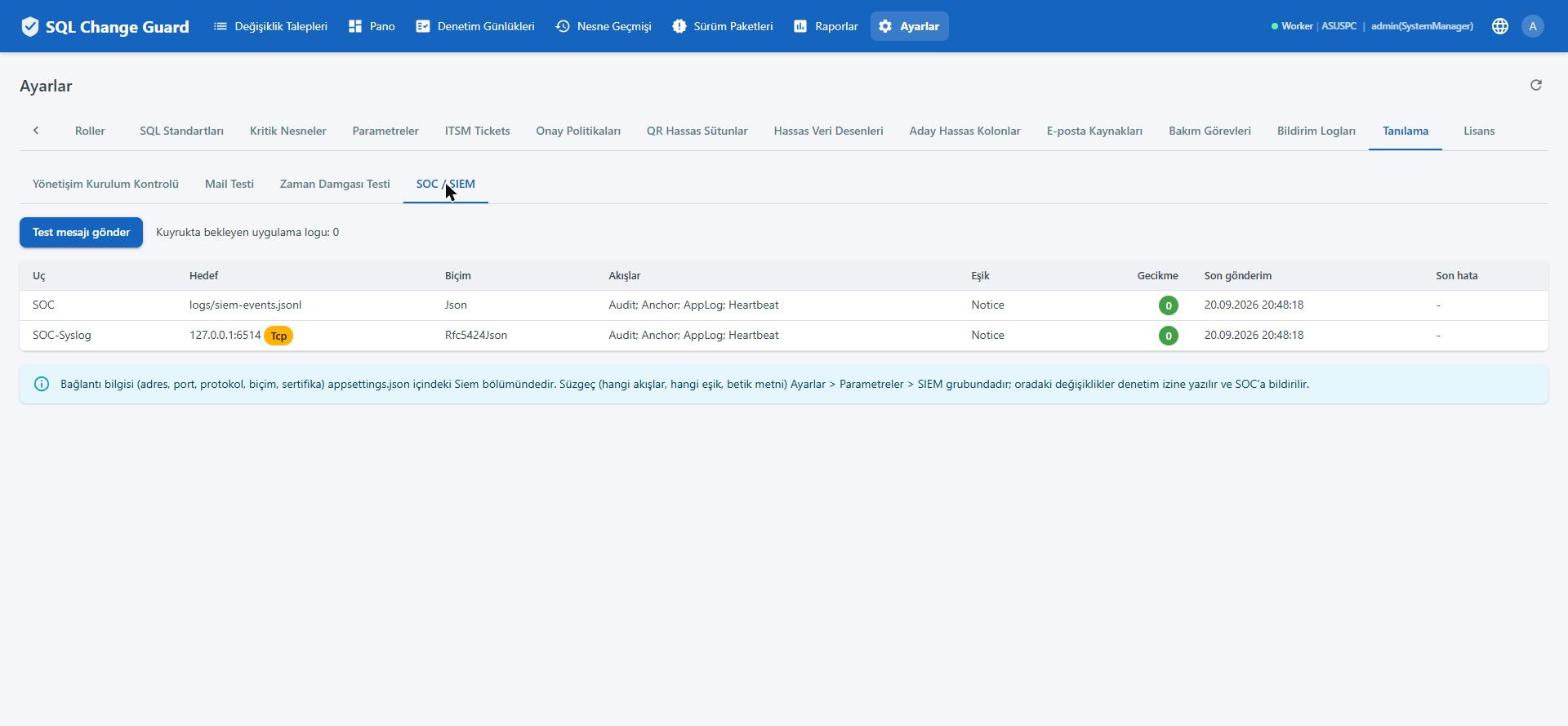Switch to E-posta Kaynakları tab
The height and width of the screenshot is (726, 1568).
(1094, 131)
